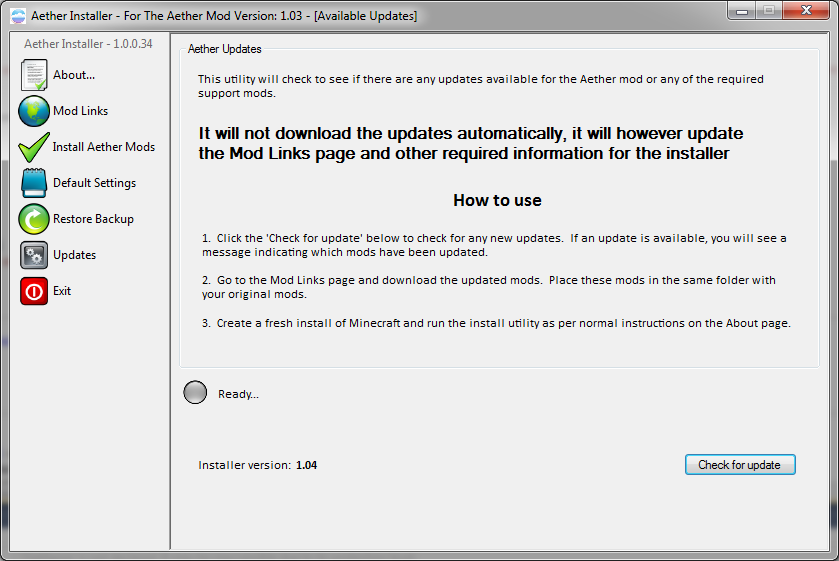Close the Aether Installer window
The height and width of the screenshot is (561, 839).
coord(806,10)
